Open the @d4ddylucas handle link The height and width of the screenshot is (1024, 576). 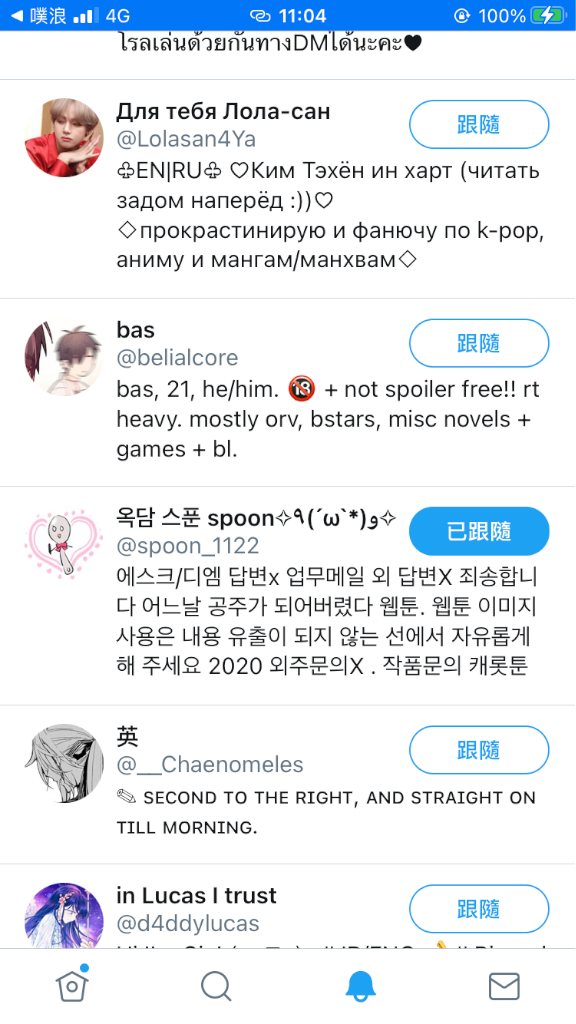188,923
